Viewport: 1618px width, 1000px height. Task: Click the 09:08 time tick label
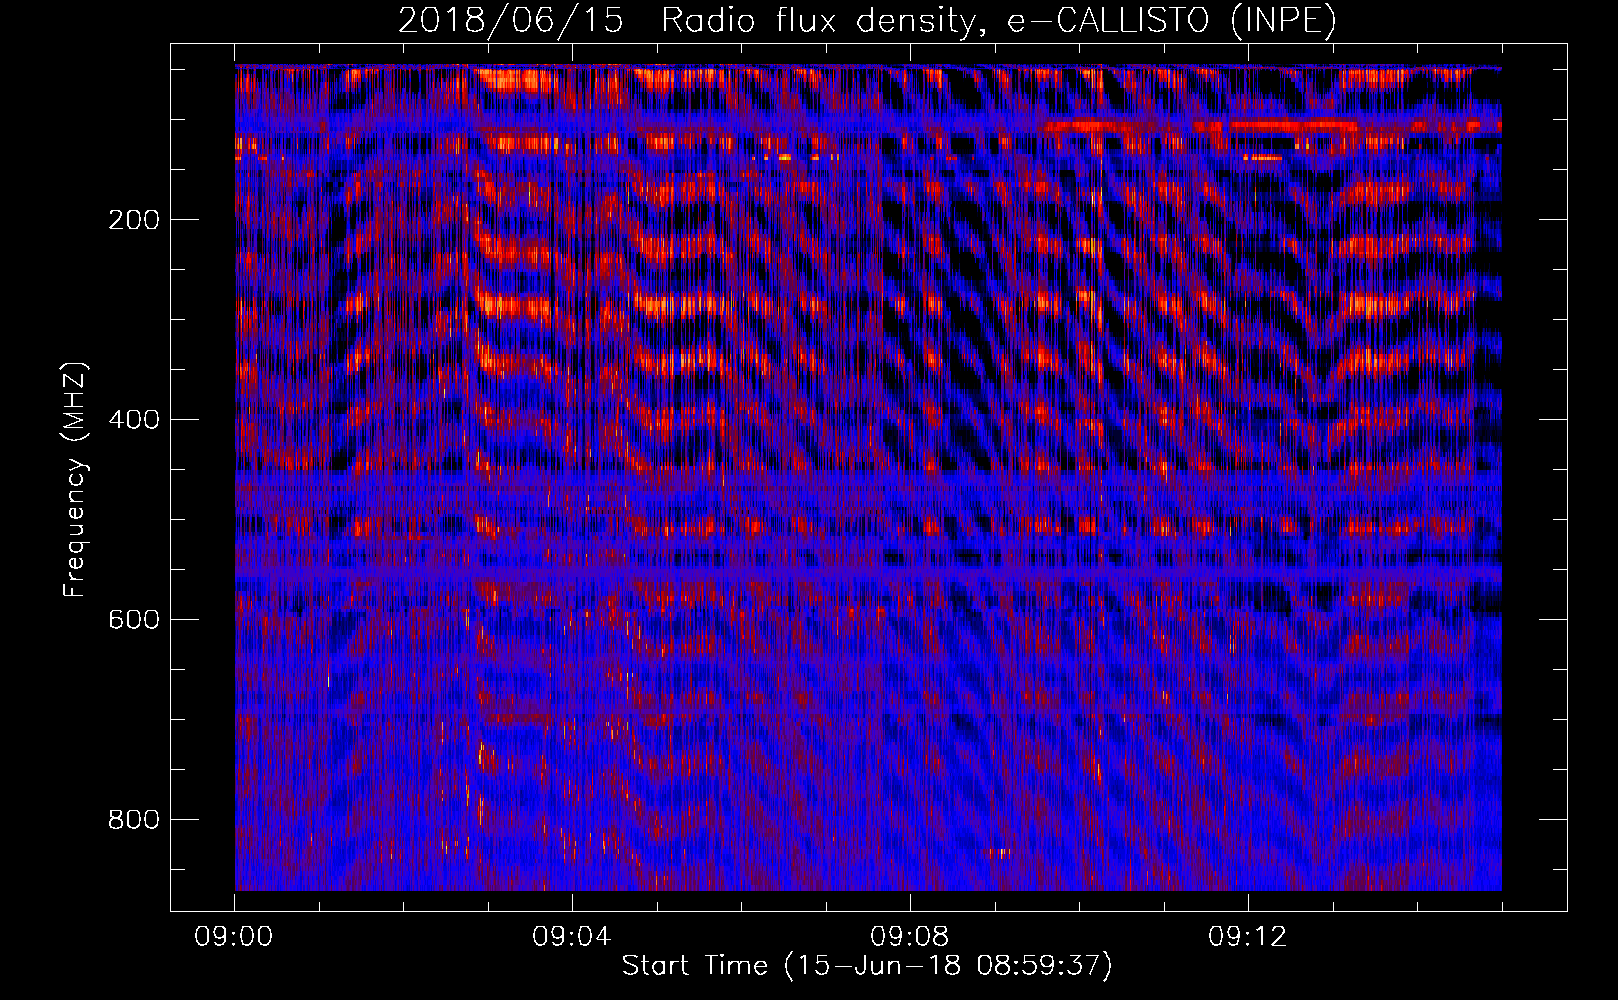pos(910,937)
